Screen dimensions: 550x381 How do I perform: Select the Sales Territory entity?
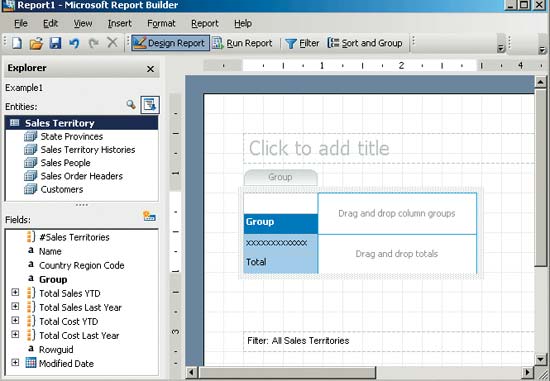pyautogui.click(x=81, y=123)
